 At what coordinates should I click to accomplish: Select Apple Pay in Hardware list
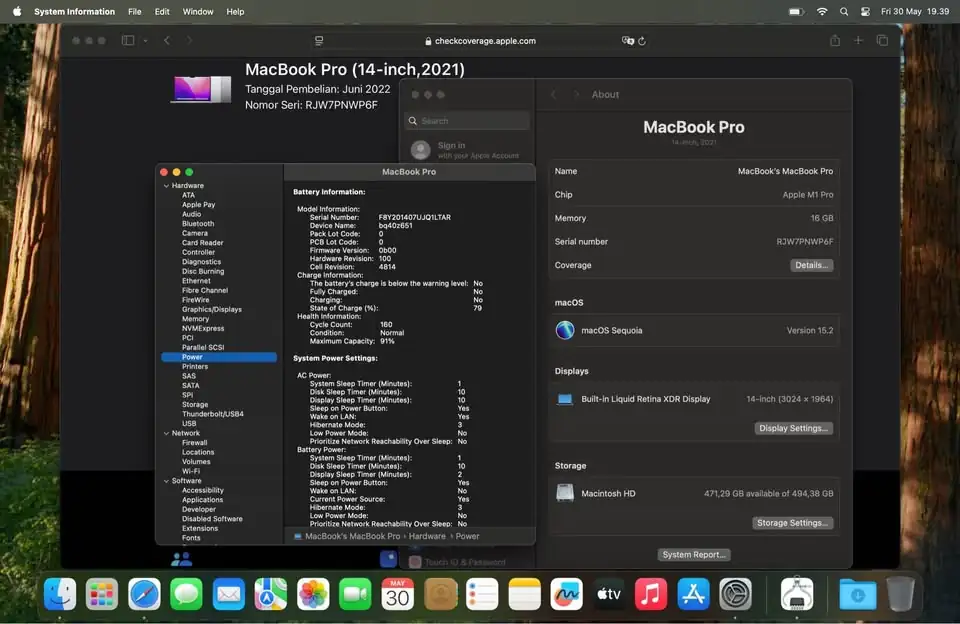198,205
